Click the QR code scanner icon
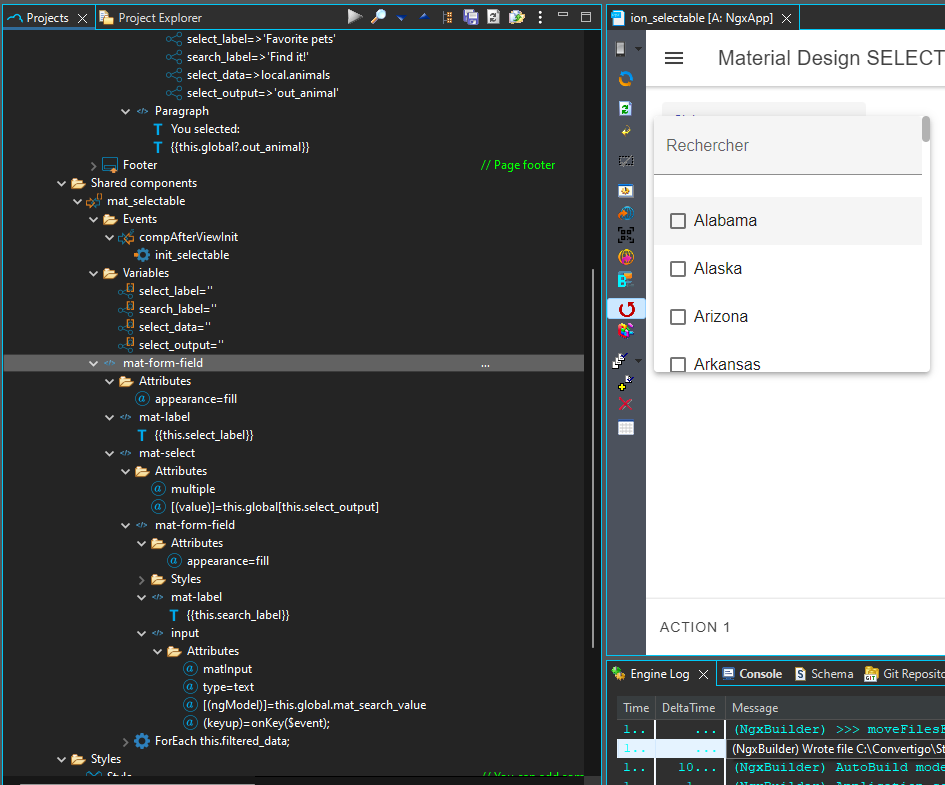The image size is (945, 785). [x=626, y=235]
